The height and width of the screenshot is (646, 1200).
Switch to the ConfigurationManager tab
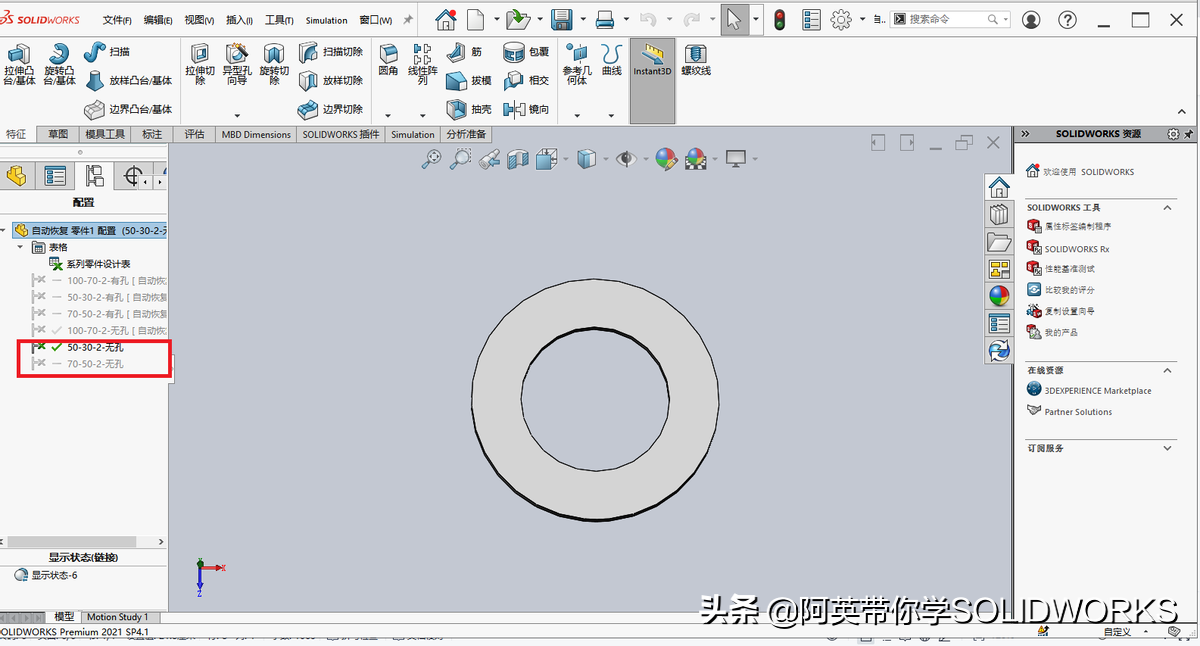click(x=94, y=177)
